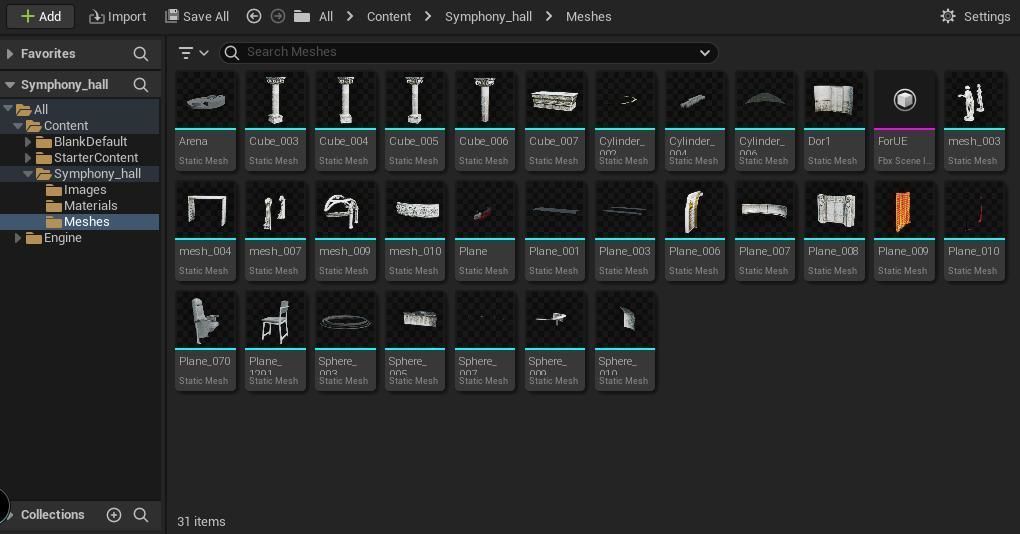This screenshot has width=1020, height=534.
Task: Select the Images folder
Action: [85, 189]
